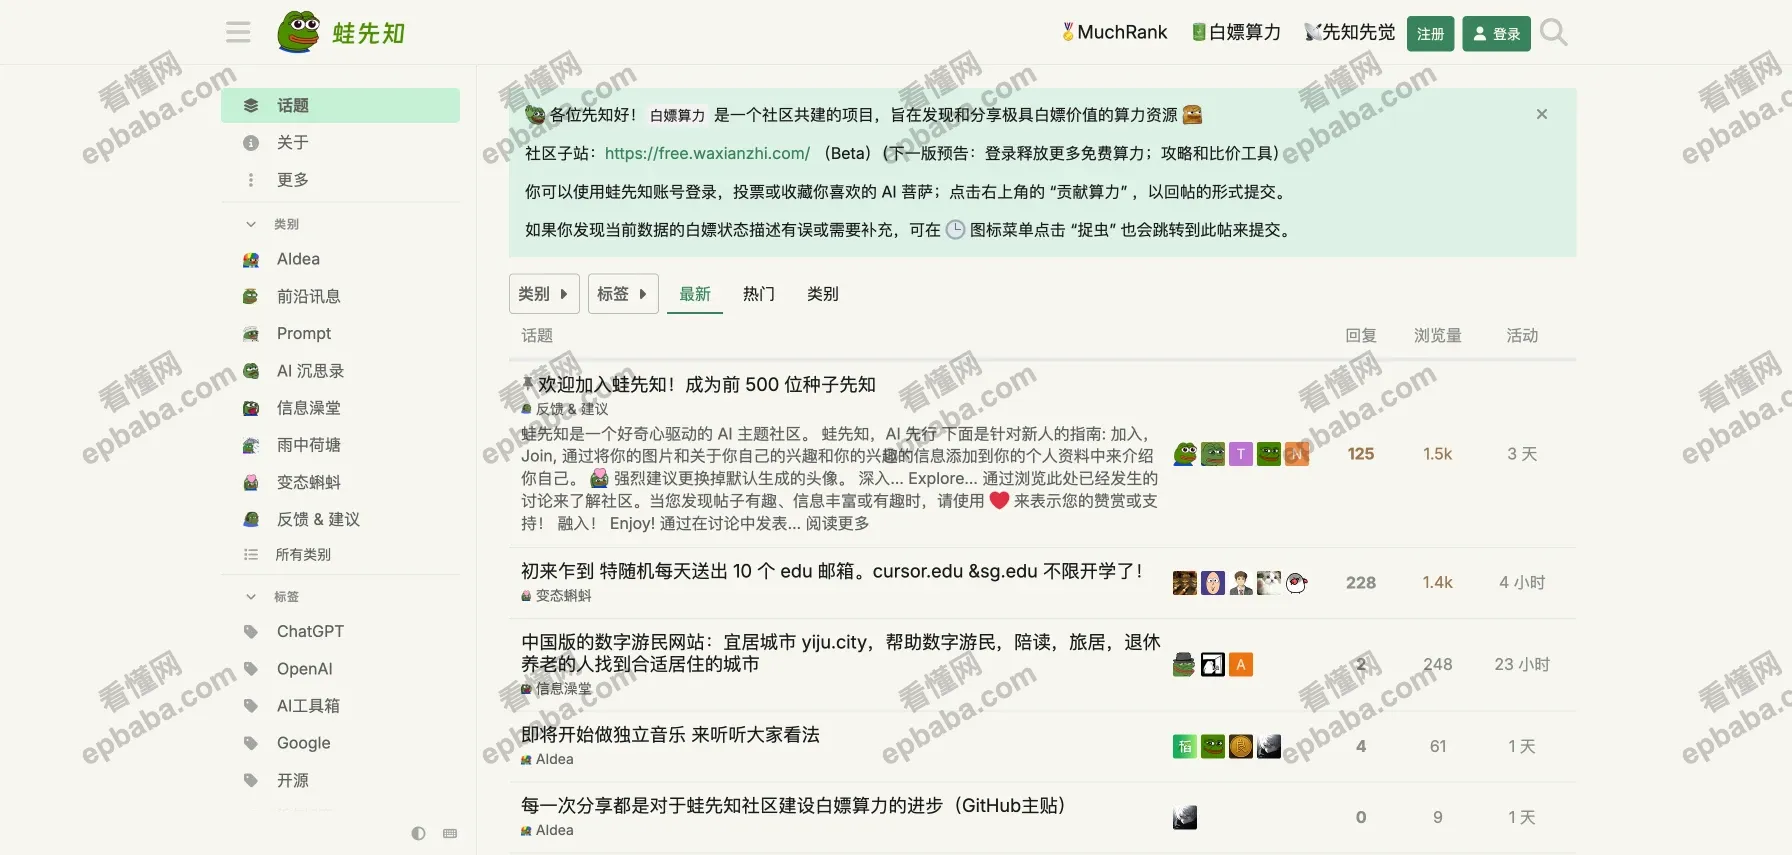Viewport: 1792px width, 855px height.
Task: Click the 228 replies count
Action: coord(1361,582)
